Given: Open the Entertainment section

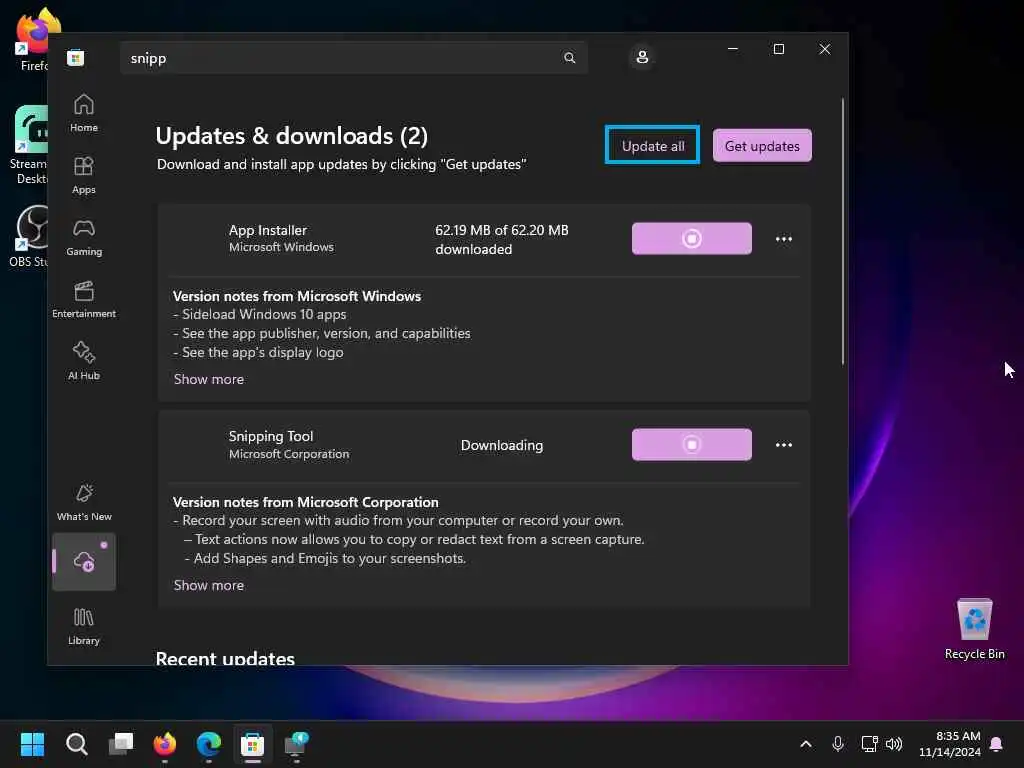Looking at the screenshot, I should pyautogui.click(x=84, y=299).
